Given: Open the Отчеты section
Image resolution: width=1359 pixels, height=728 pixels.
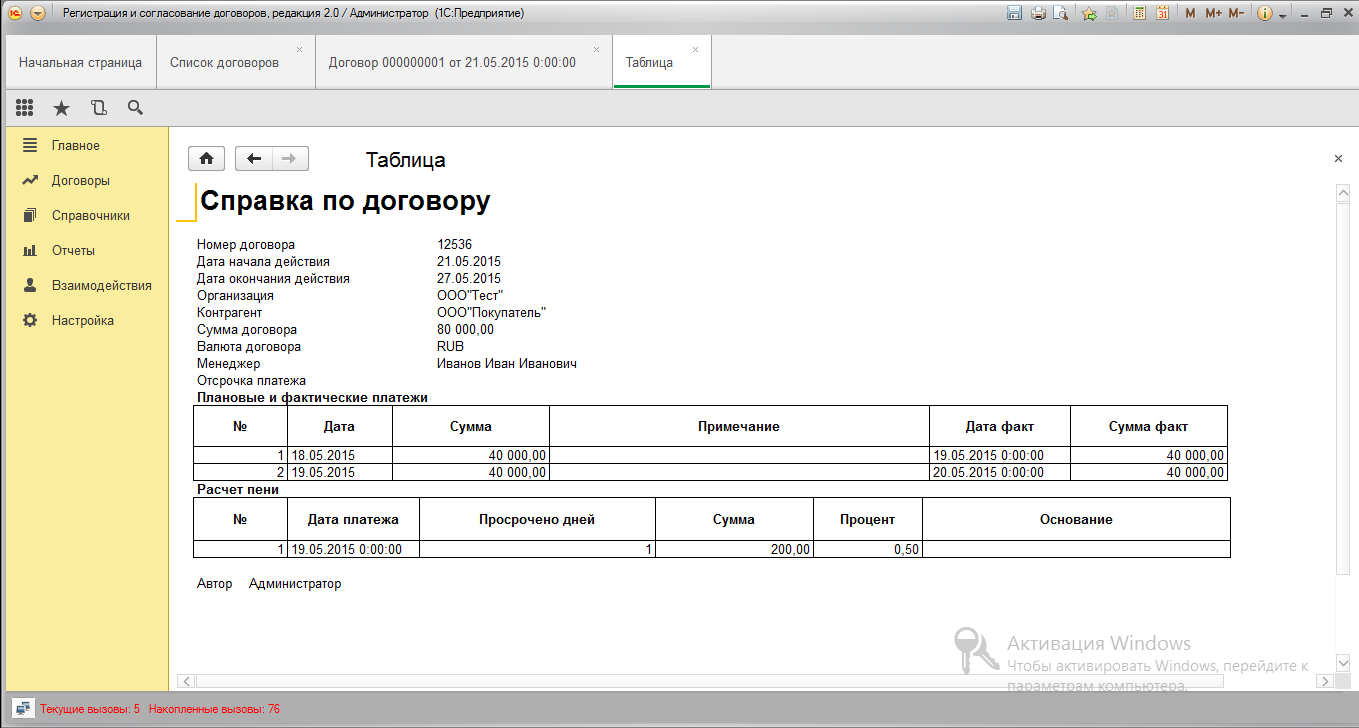Looking at the screenshot, I should (x=87, y=251).
